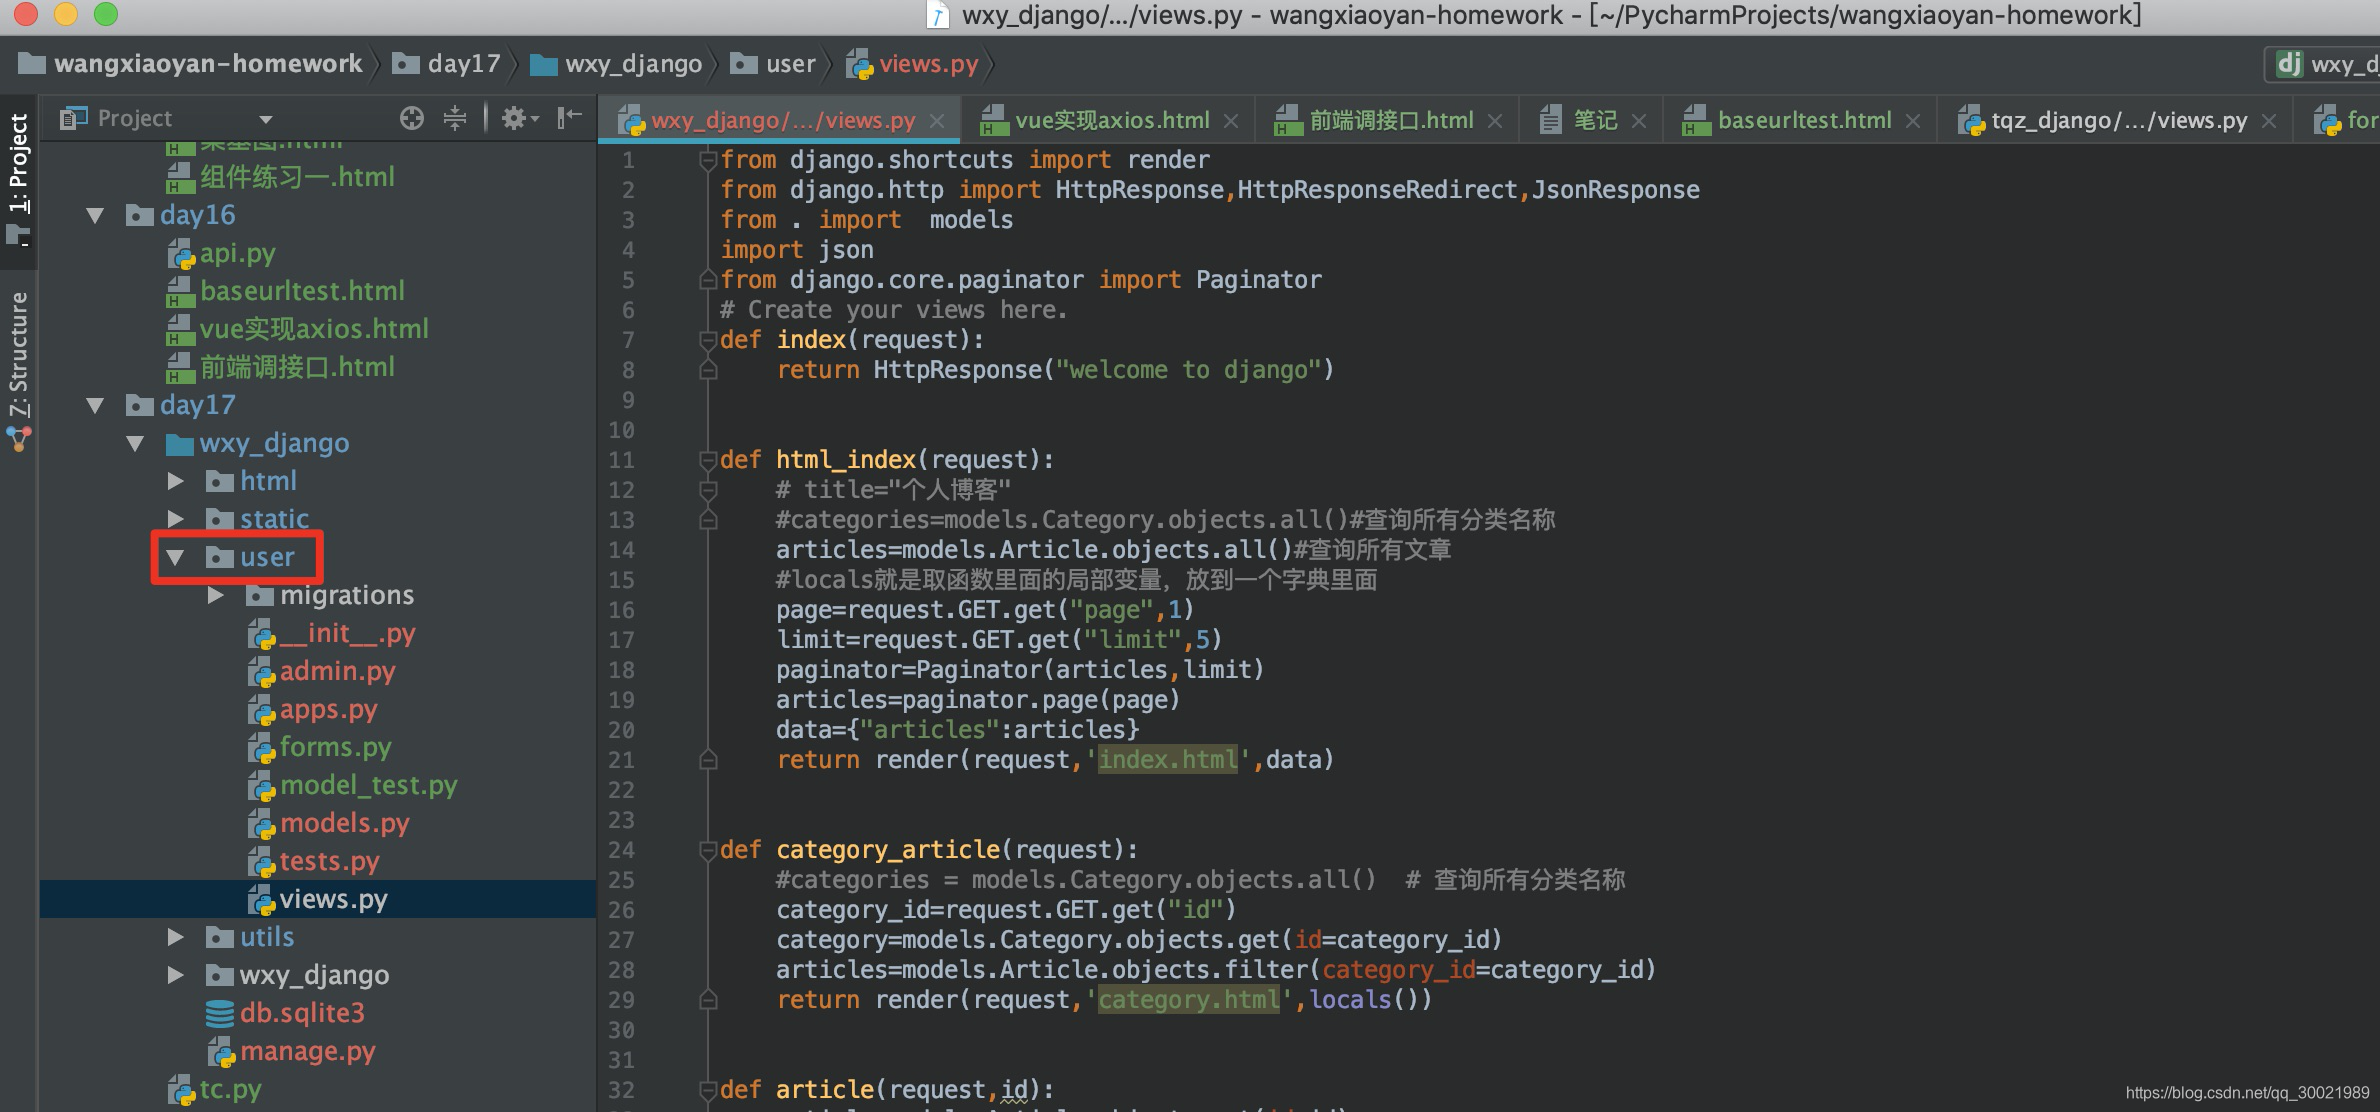Click wxy_django in the breadcrumb bar
The height and width of the screenshot is (1112, 2380).
pos(616,64)
